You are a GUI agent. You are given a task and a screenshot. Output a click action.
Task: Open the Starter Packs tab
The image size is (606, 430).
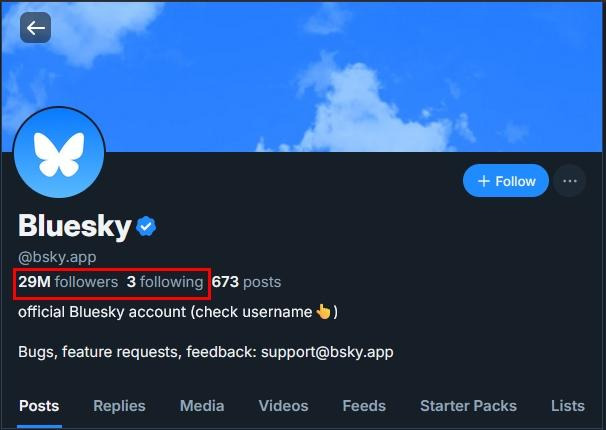(468, 406)
